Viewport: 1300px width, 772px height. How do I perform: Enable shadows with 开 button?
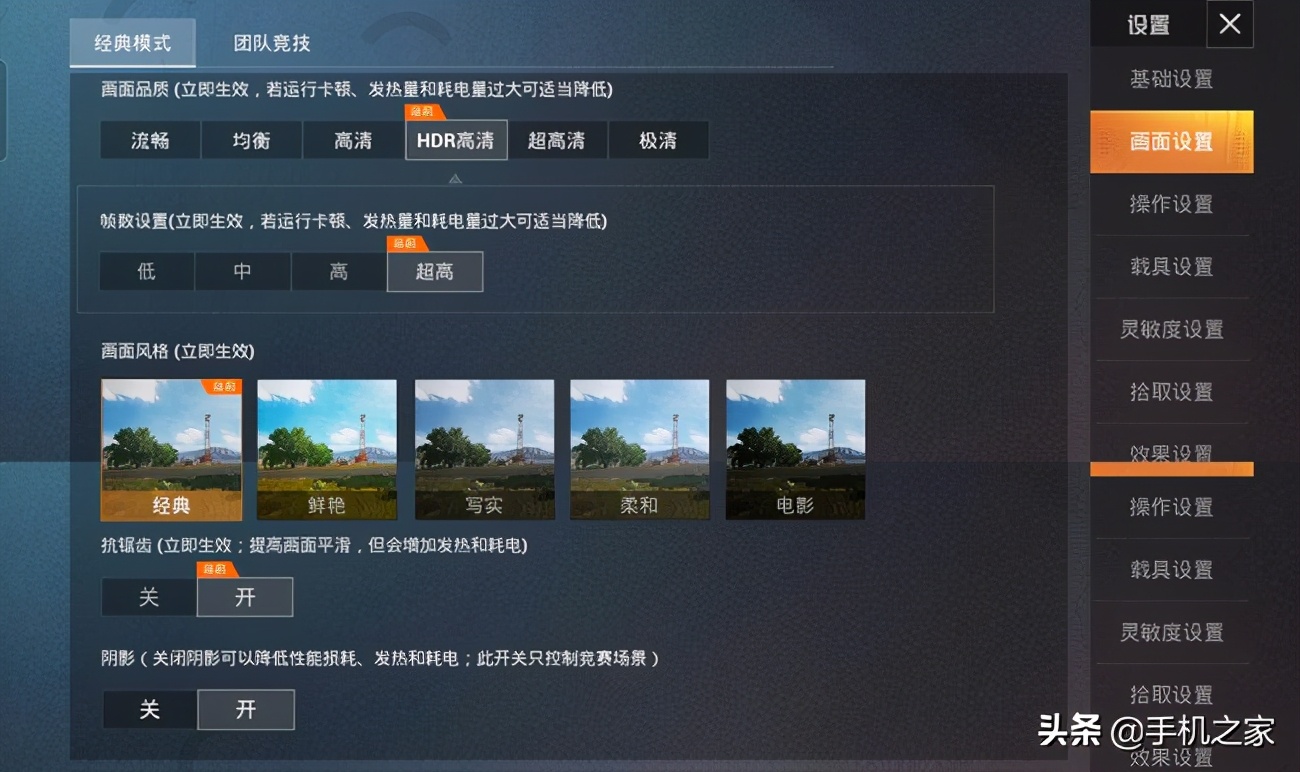coord(246,710)
